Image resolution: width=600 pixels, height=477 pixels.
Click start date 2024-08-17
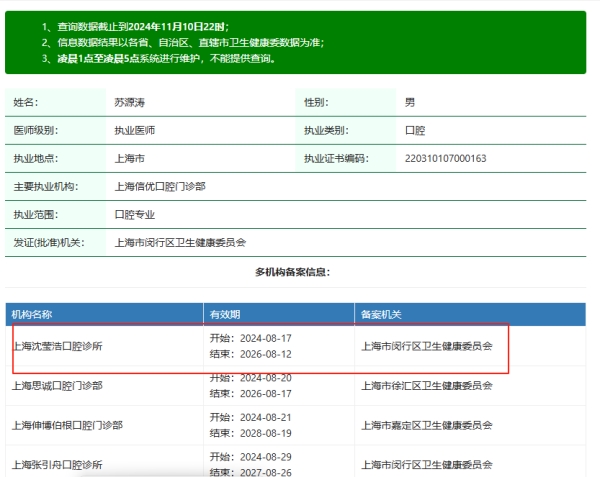point(266,338)
